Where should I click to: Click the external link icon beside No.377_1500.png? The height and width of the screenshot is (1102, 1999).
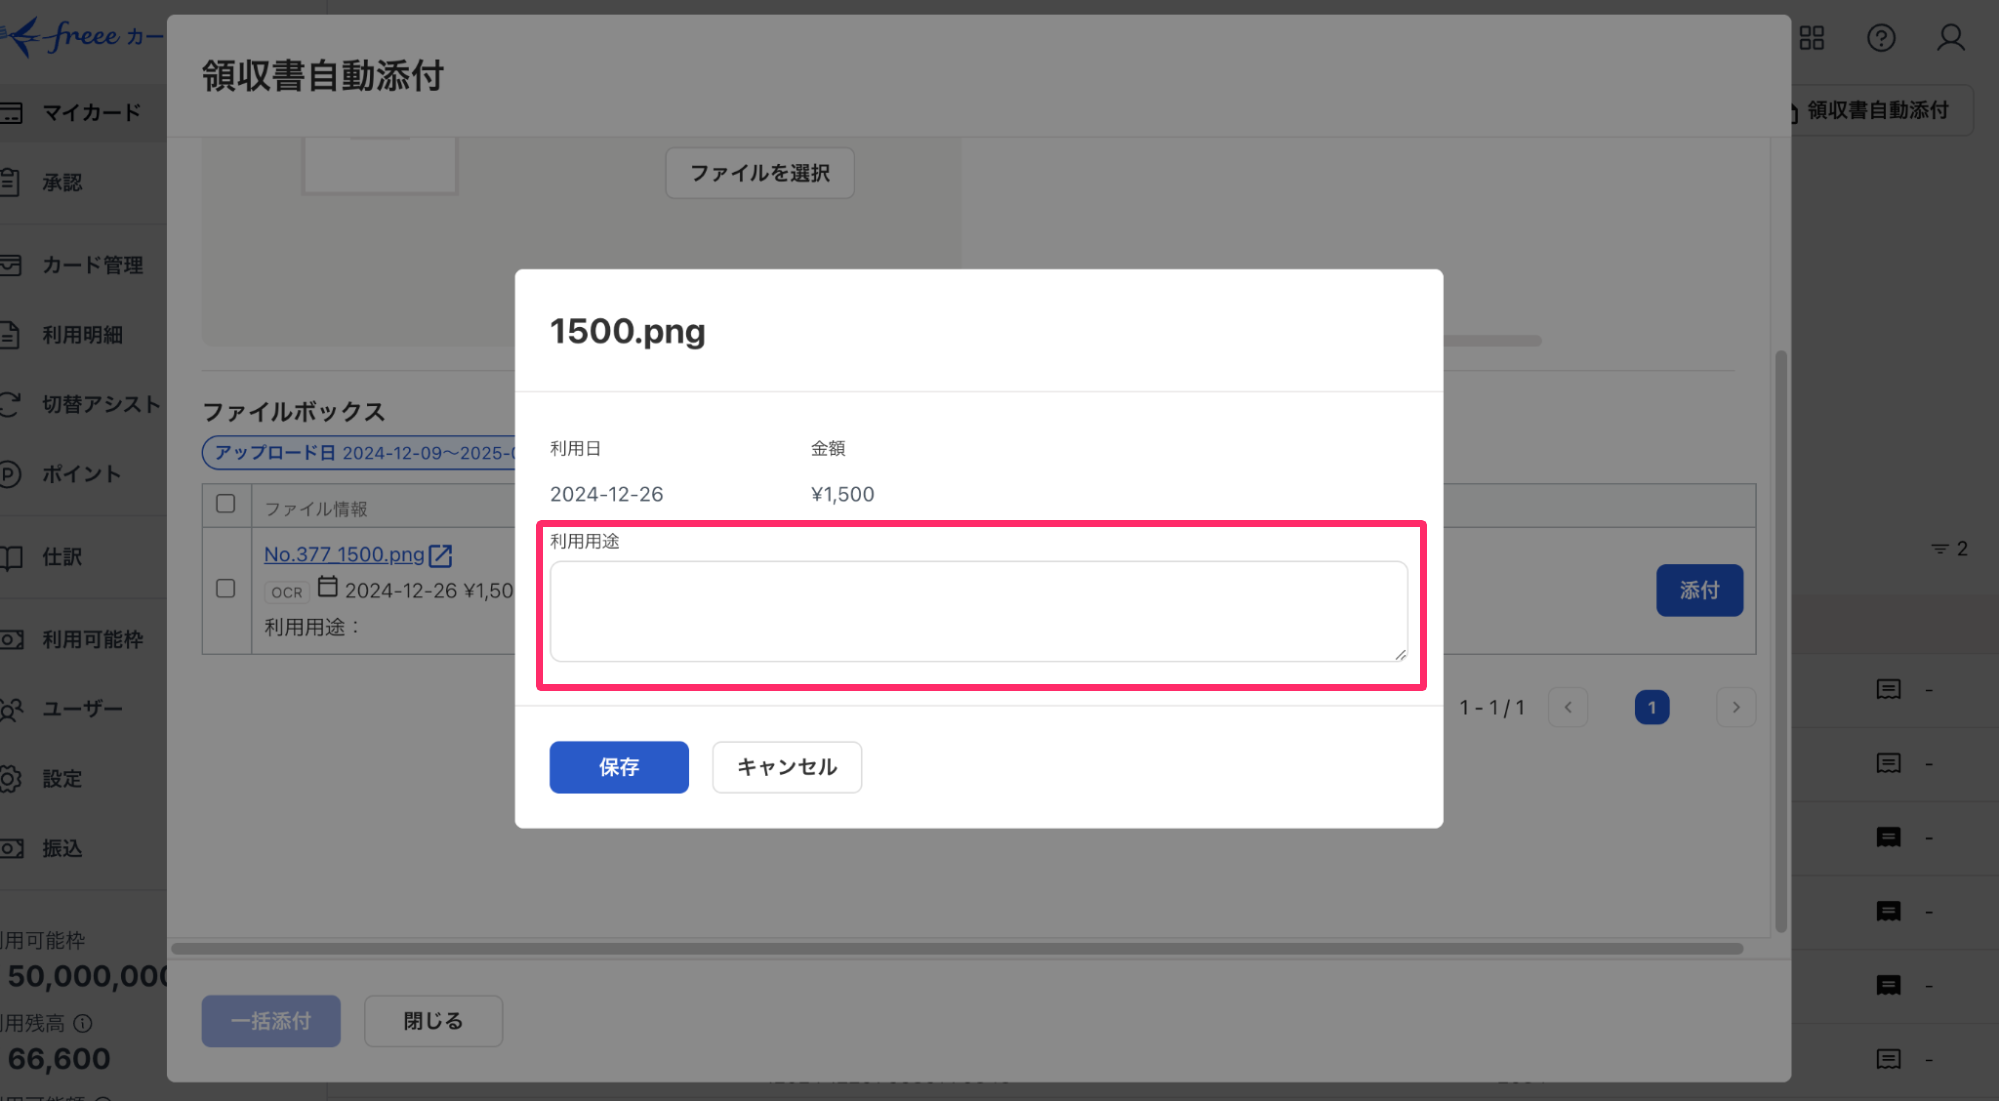441,555
